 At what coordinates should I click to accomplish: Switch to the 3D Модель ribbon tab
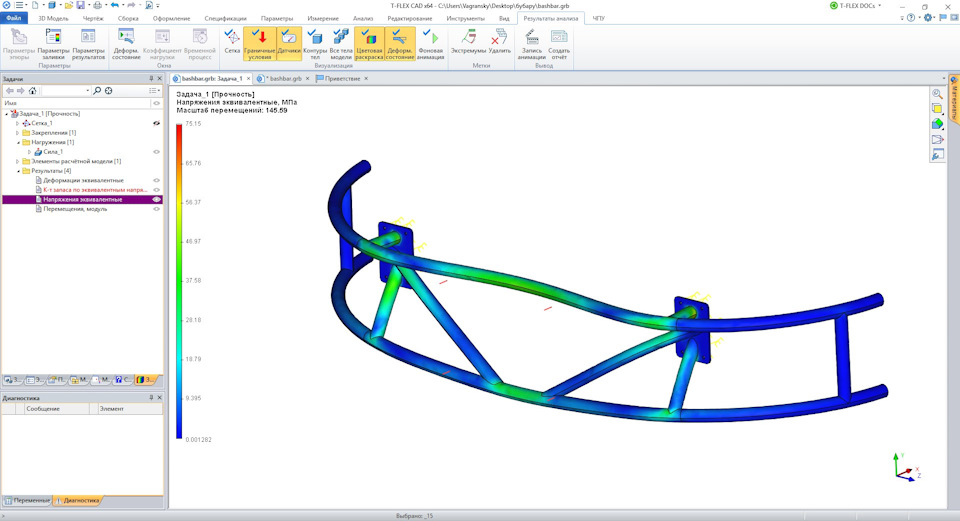pyautogui.click(x=53, y=18)
